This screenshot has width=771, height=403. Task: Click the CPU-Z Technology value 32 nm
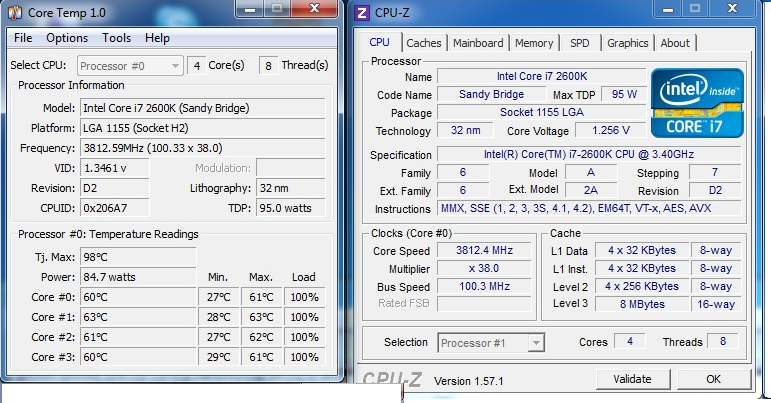[x=465, y=130]
